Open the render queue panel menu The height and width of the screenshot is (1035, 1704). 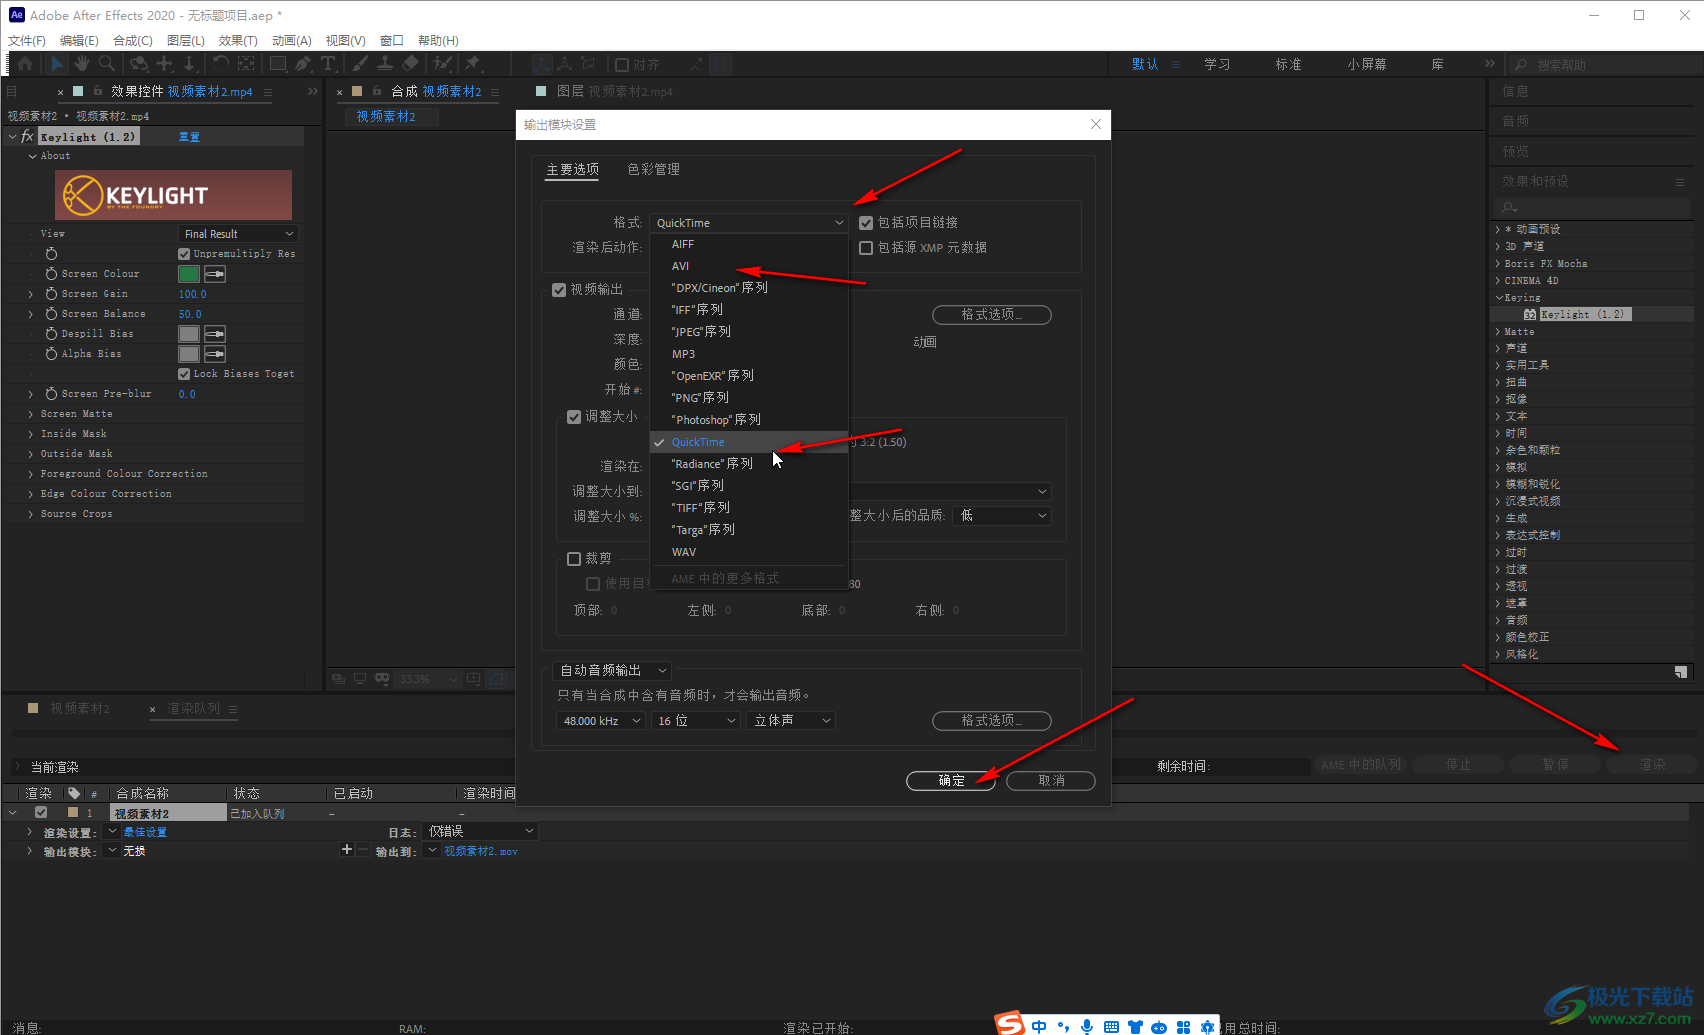[x=233, y=709]
